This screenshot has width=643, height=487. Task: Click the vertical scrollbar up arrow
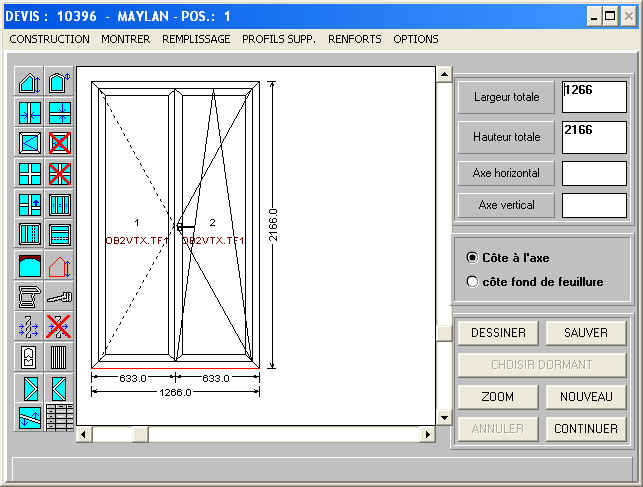pos(444,74)
